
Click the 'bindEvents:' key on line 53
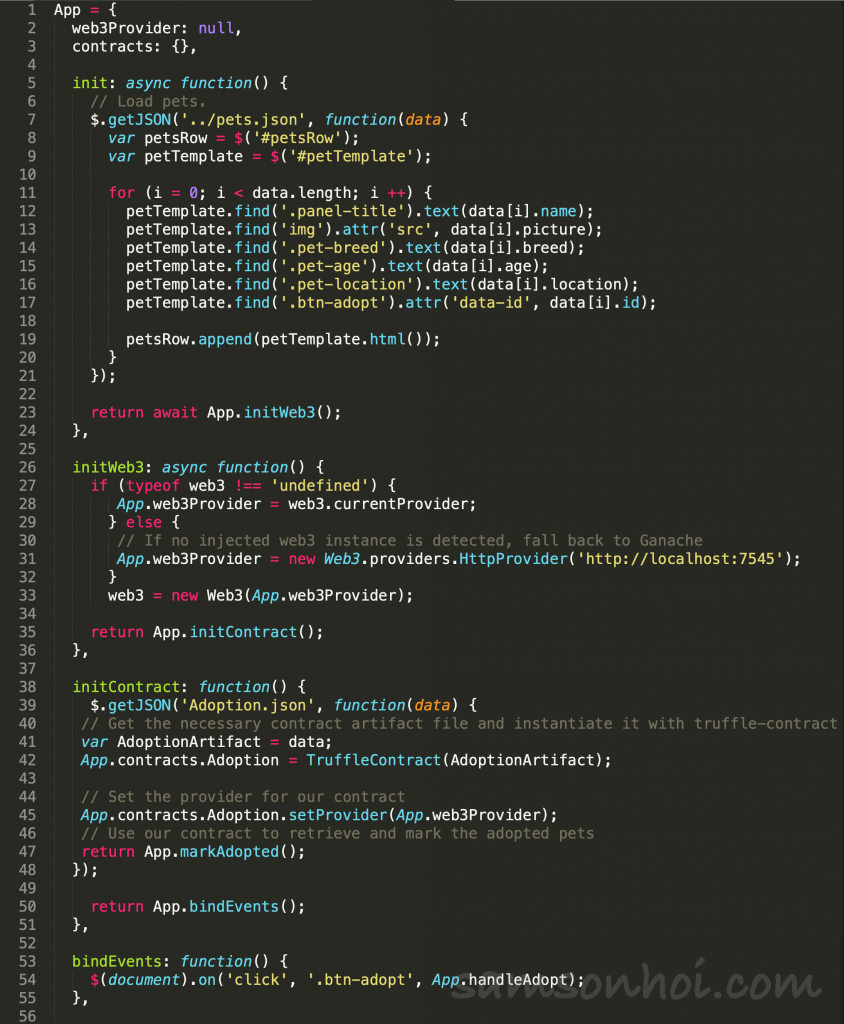point(121,961)
